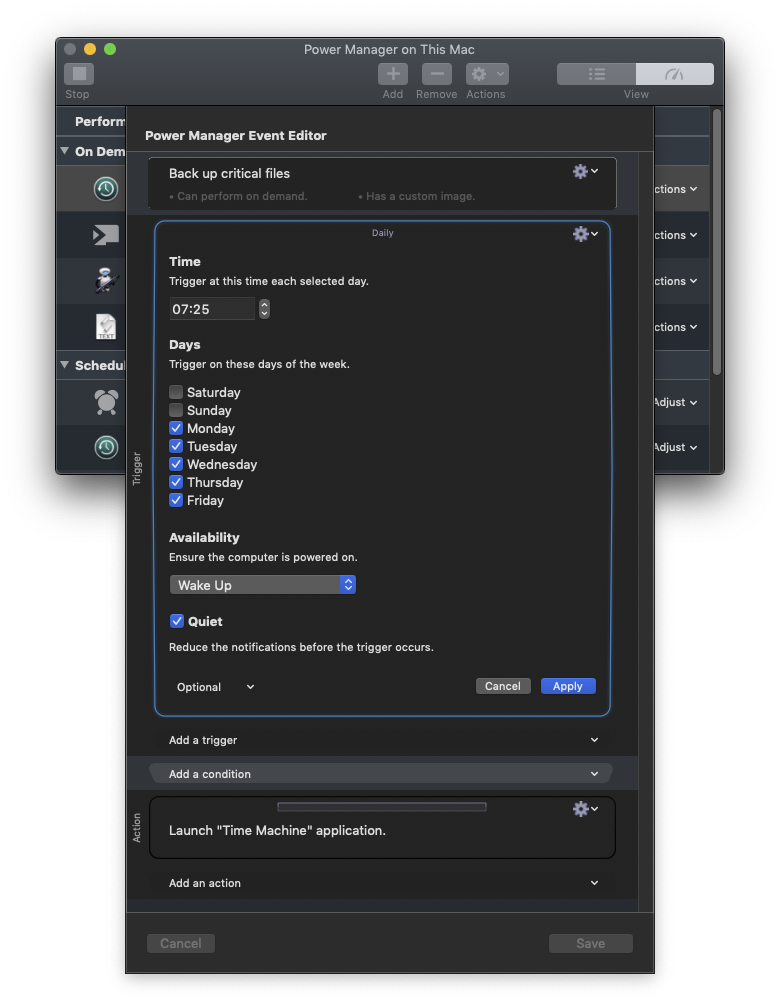Screen dimensions: 780x1000
Task: Open gear menu for Back up critical files
Action: click(585, 171)
